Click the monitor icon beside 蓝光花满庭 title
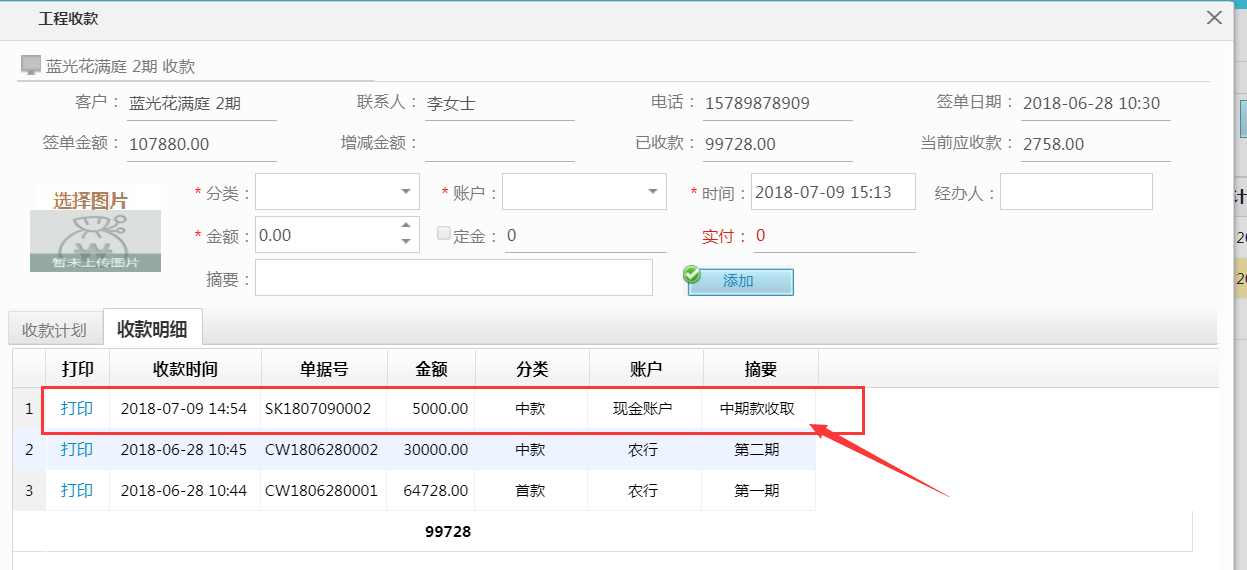The image size is (1247, 570). (x=31, y=66)
